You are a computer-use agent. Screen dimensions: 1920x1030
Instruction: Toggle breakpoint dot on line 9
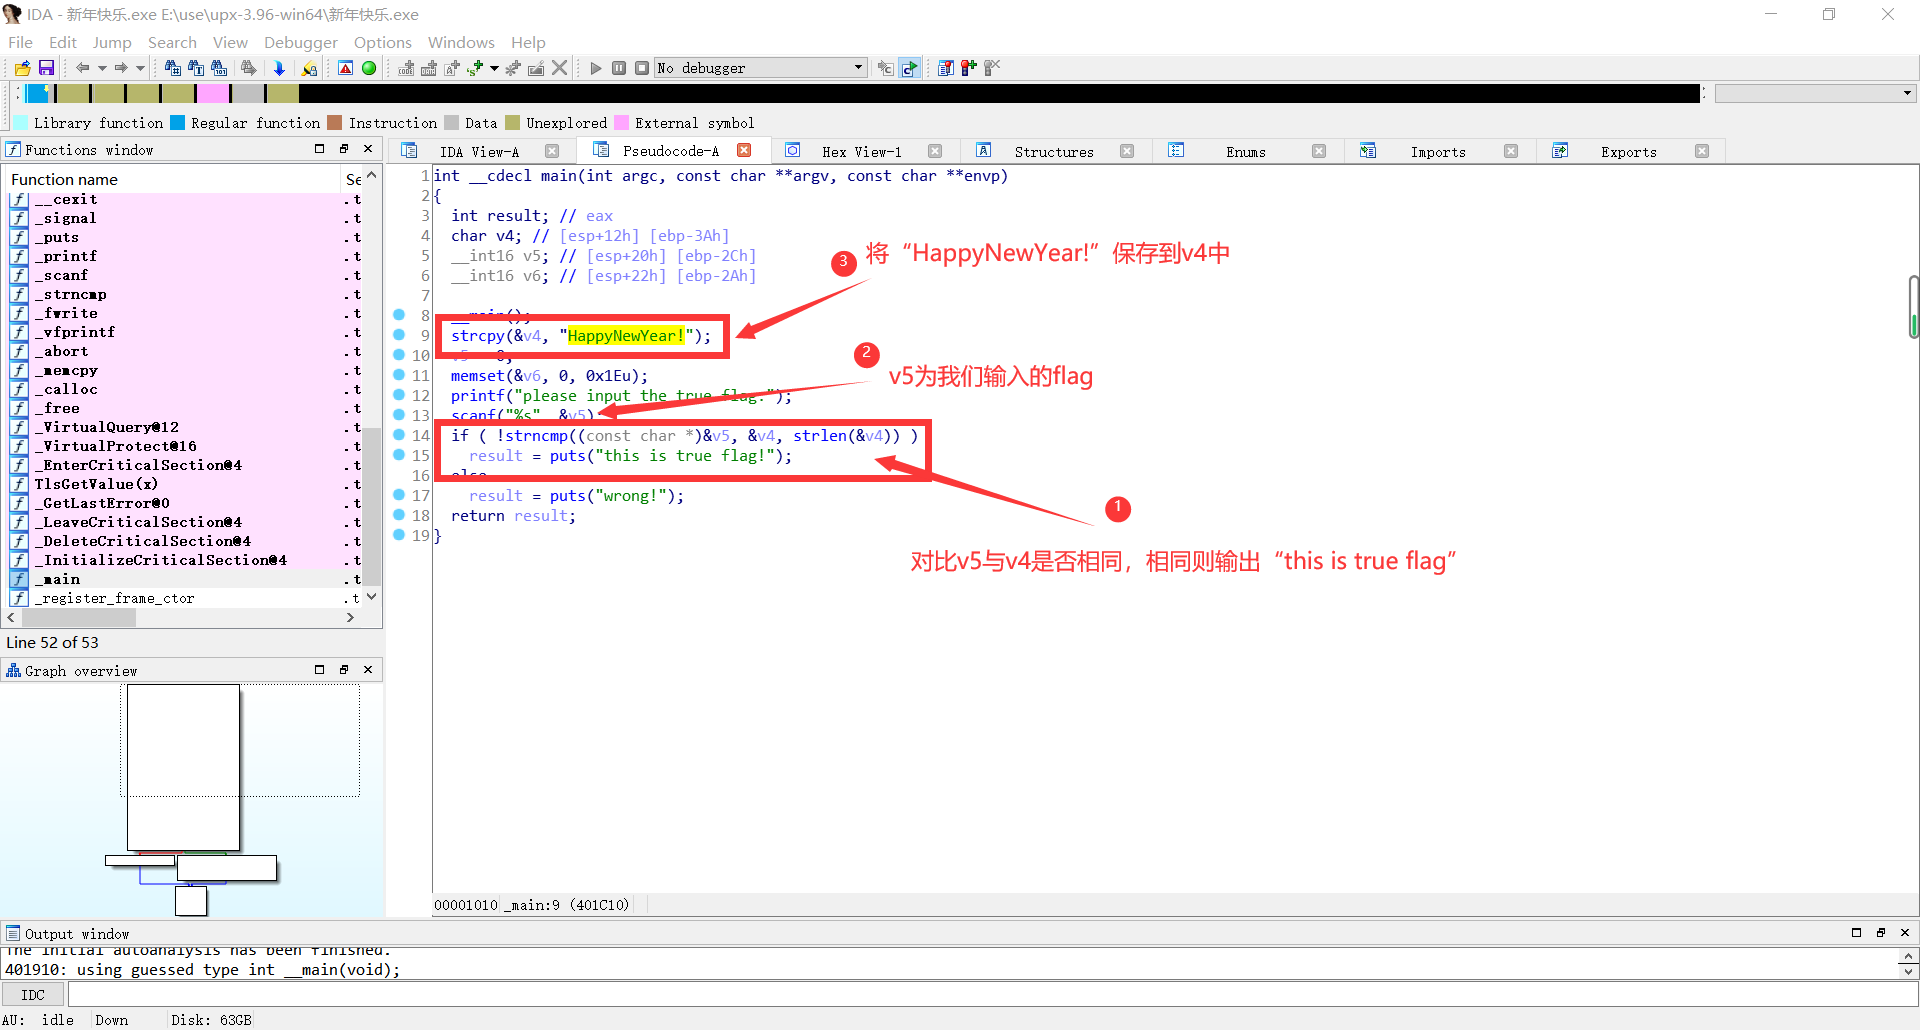(399, 335)
